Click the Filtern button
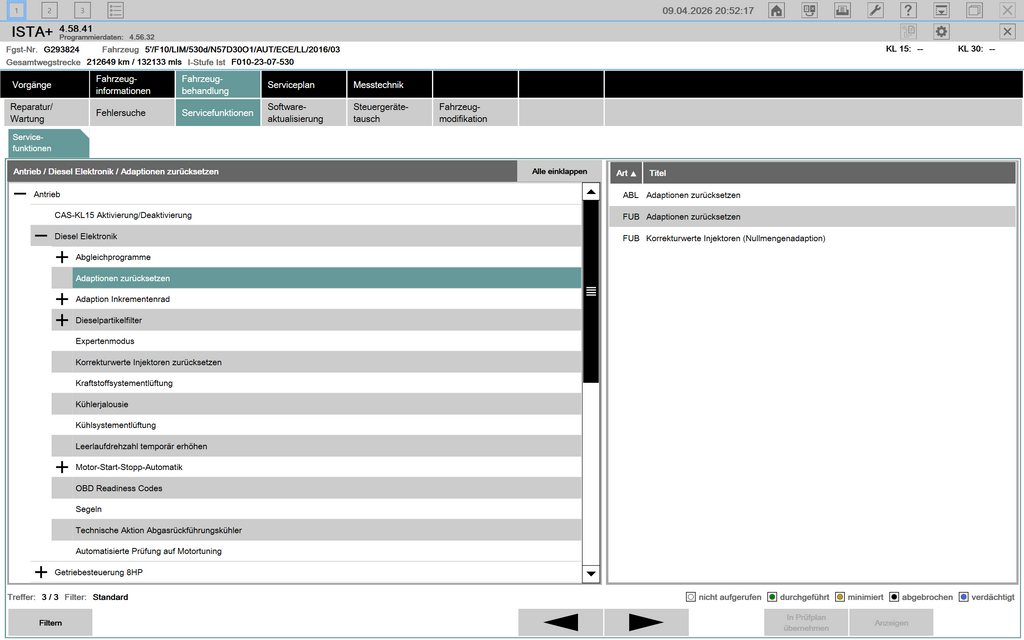Image resolution: width=1024 pixels, height=640 pixels. point(50,622)
